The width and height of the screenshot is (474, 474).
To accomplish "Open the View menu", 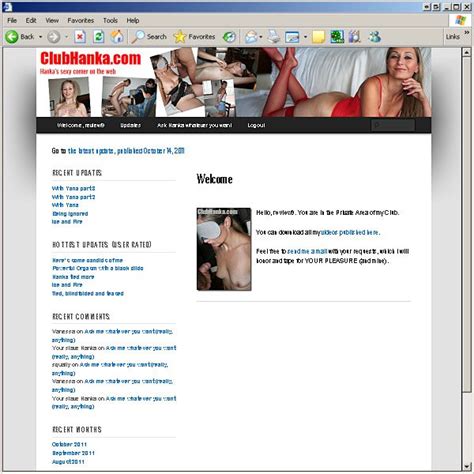I will tap(52, 20).
